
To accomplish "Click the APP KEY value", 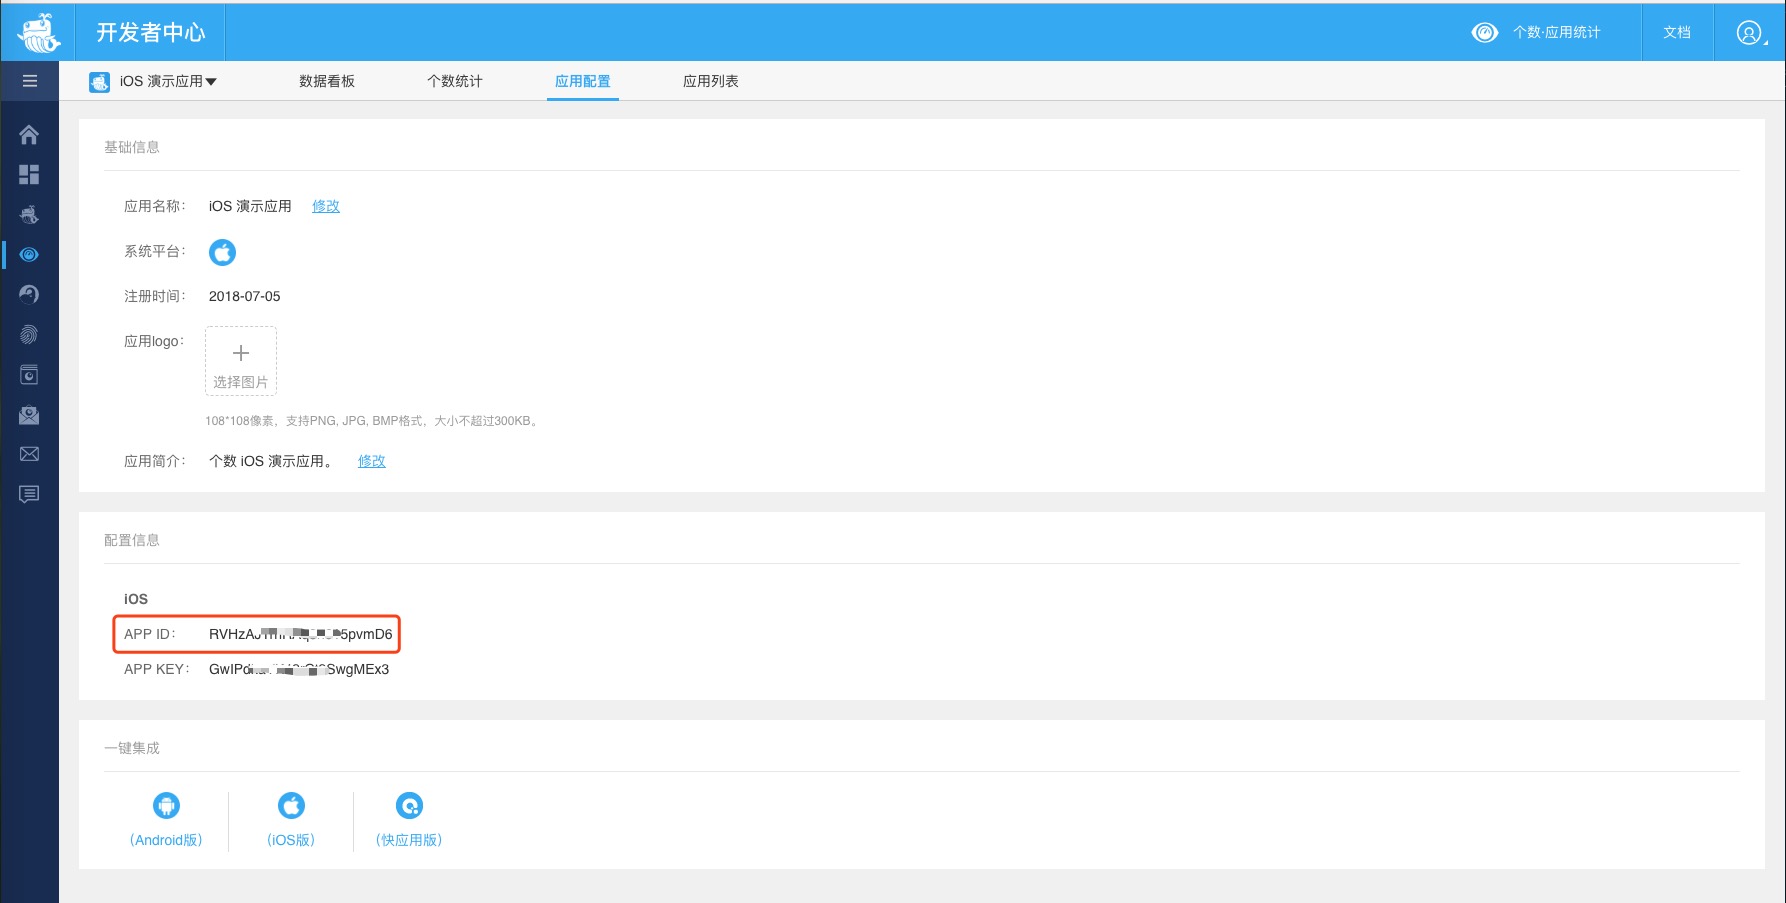I will (299, 669).
